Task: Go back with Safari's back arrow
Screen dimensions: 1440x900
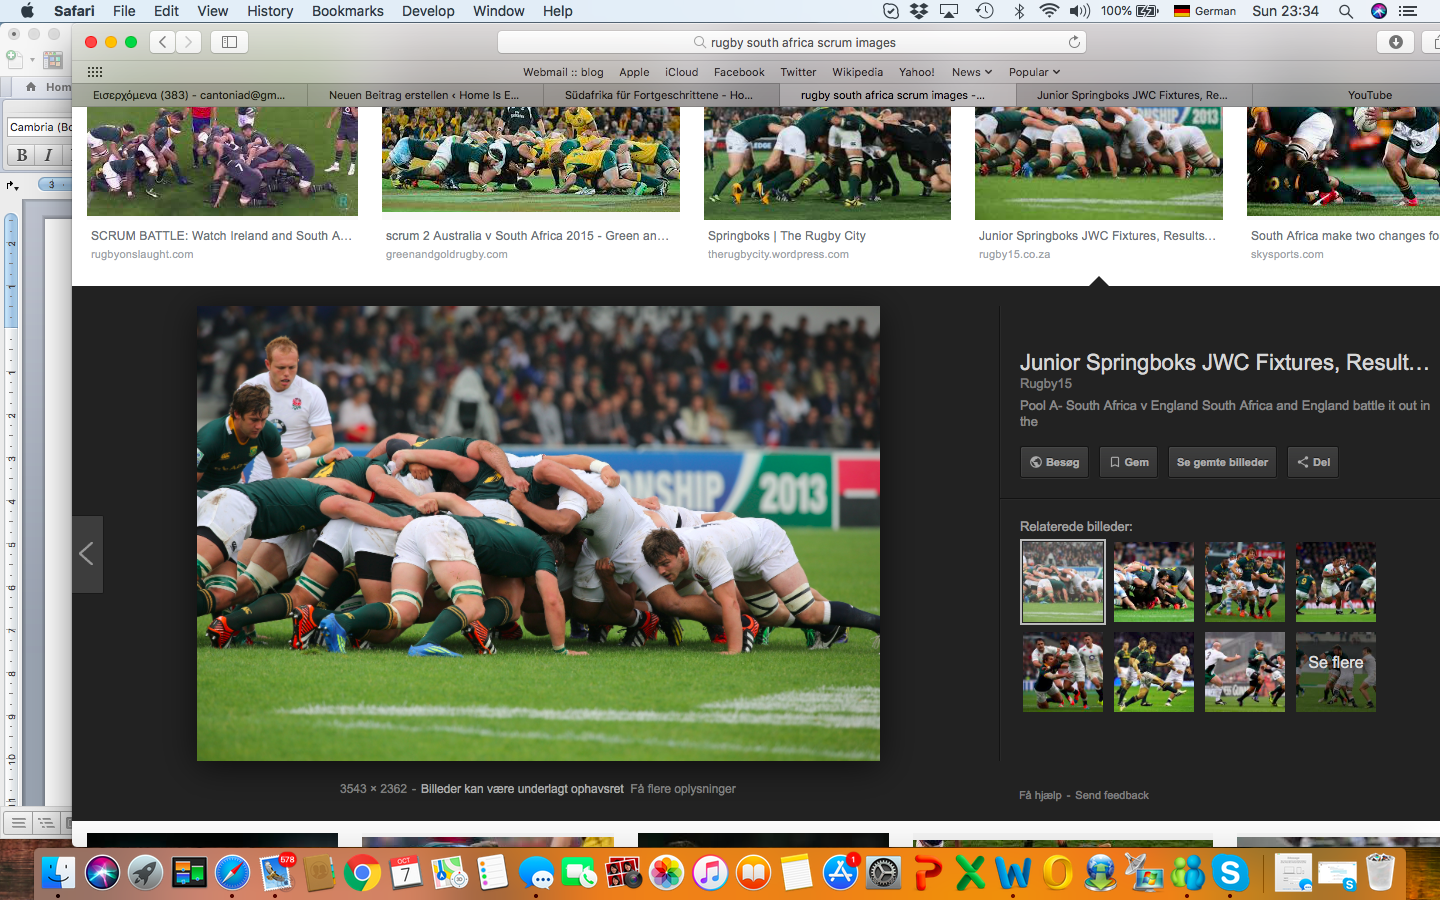Action: [163, 42]
